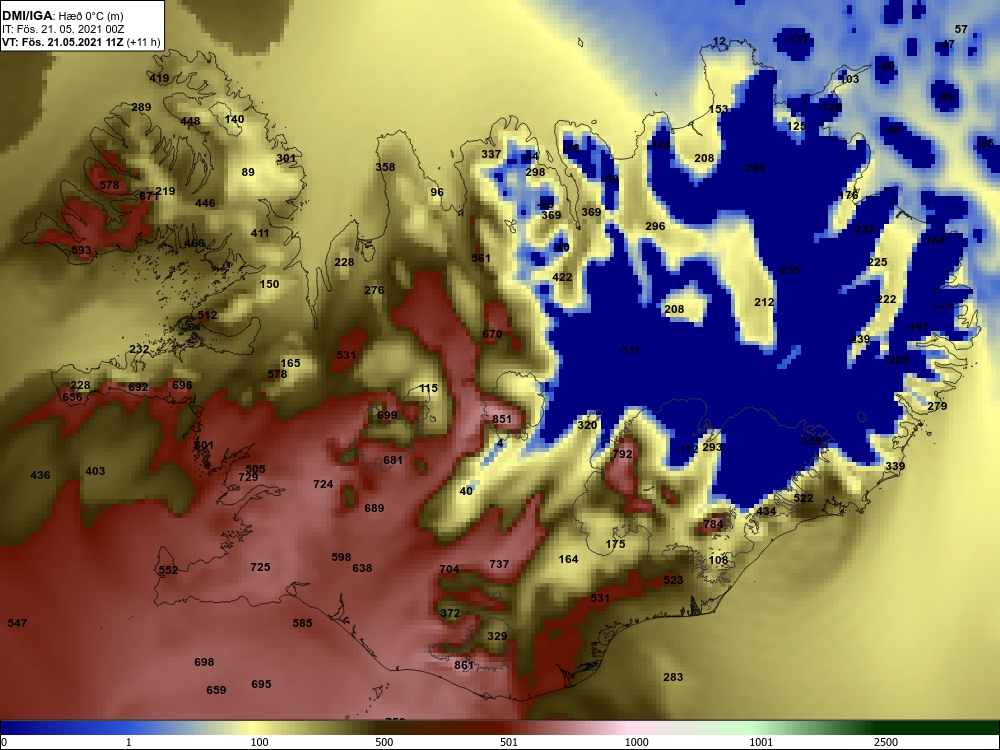Click the map value 96
Viewport: 1000px width, 750px height.
[437, 192]
